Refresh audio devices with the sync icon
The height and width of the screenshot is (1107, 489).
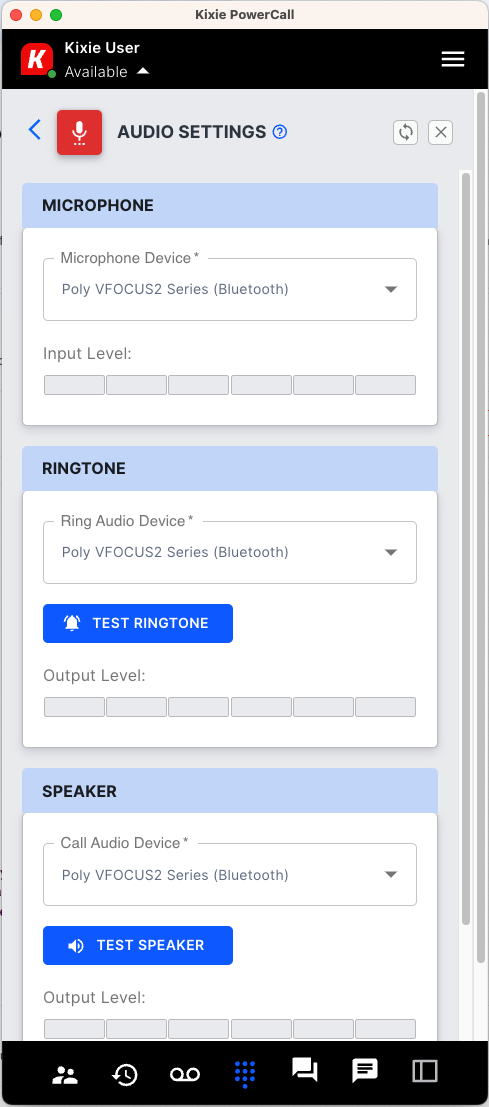click(406, 132)
